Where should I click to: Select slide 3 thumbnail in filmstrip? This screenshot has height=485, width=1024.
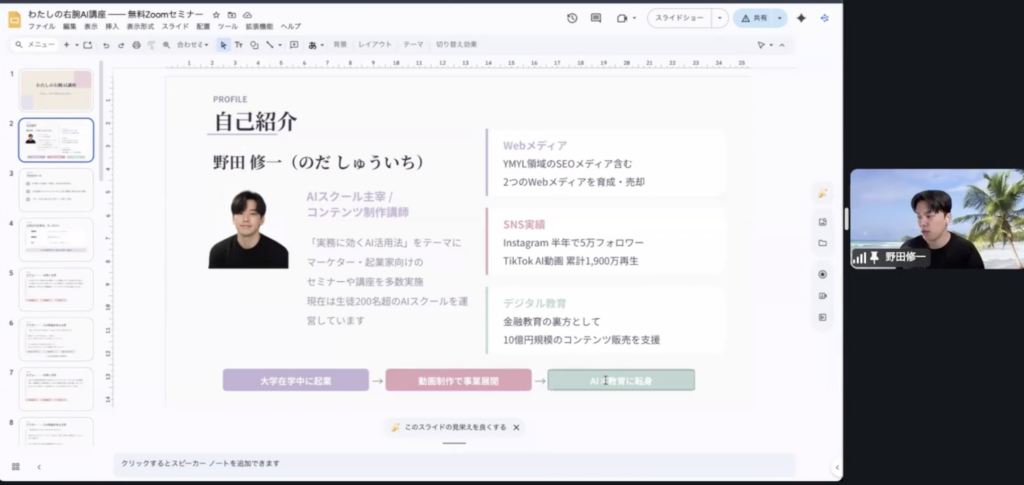click(x=56, y=190)
